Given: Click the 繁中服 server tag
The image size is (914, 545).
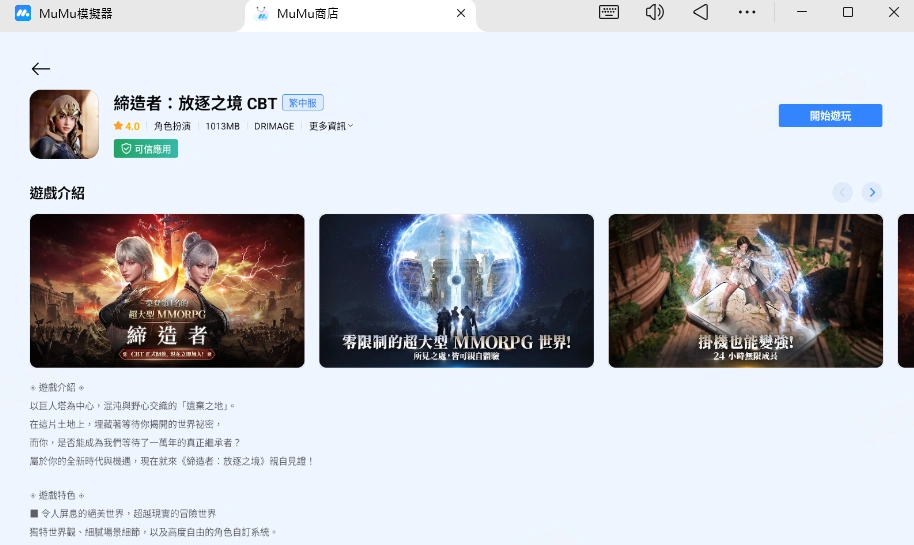Looking at the screenshot, I should pyautogui.click(x=303, y=103).
